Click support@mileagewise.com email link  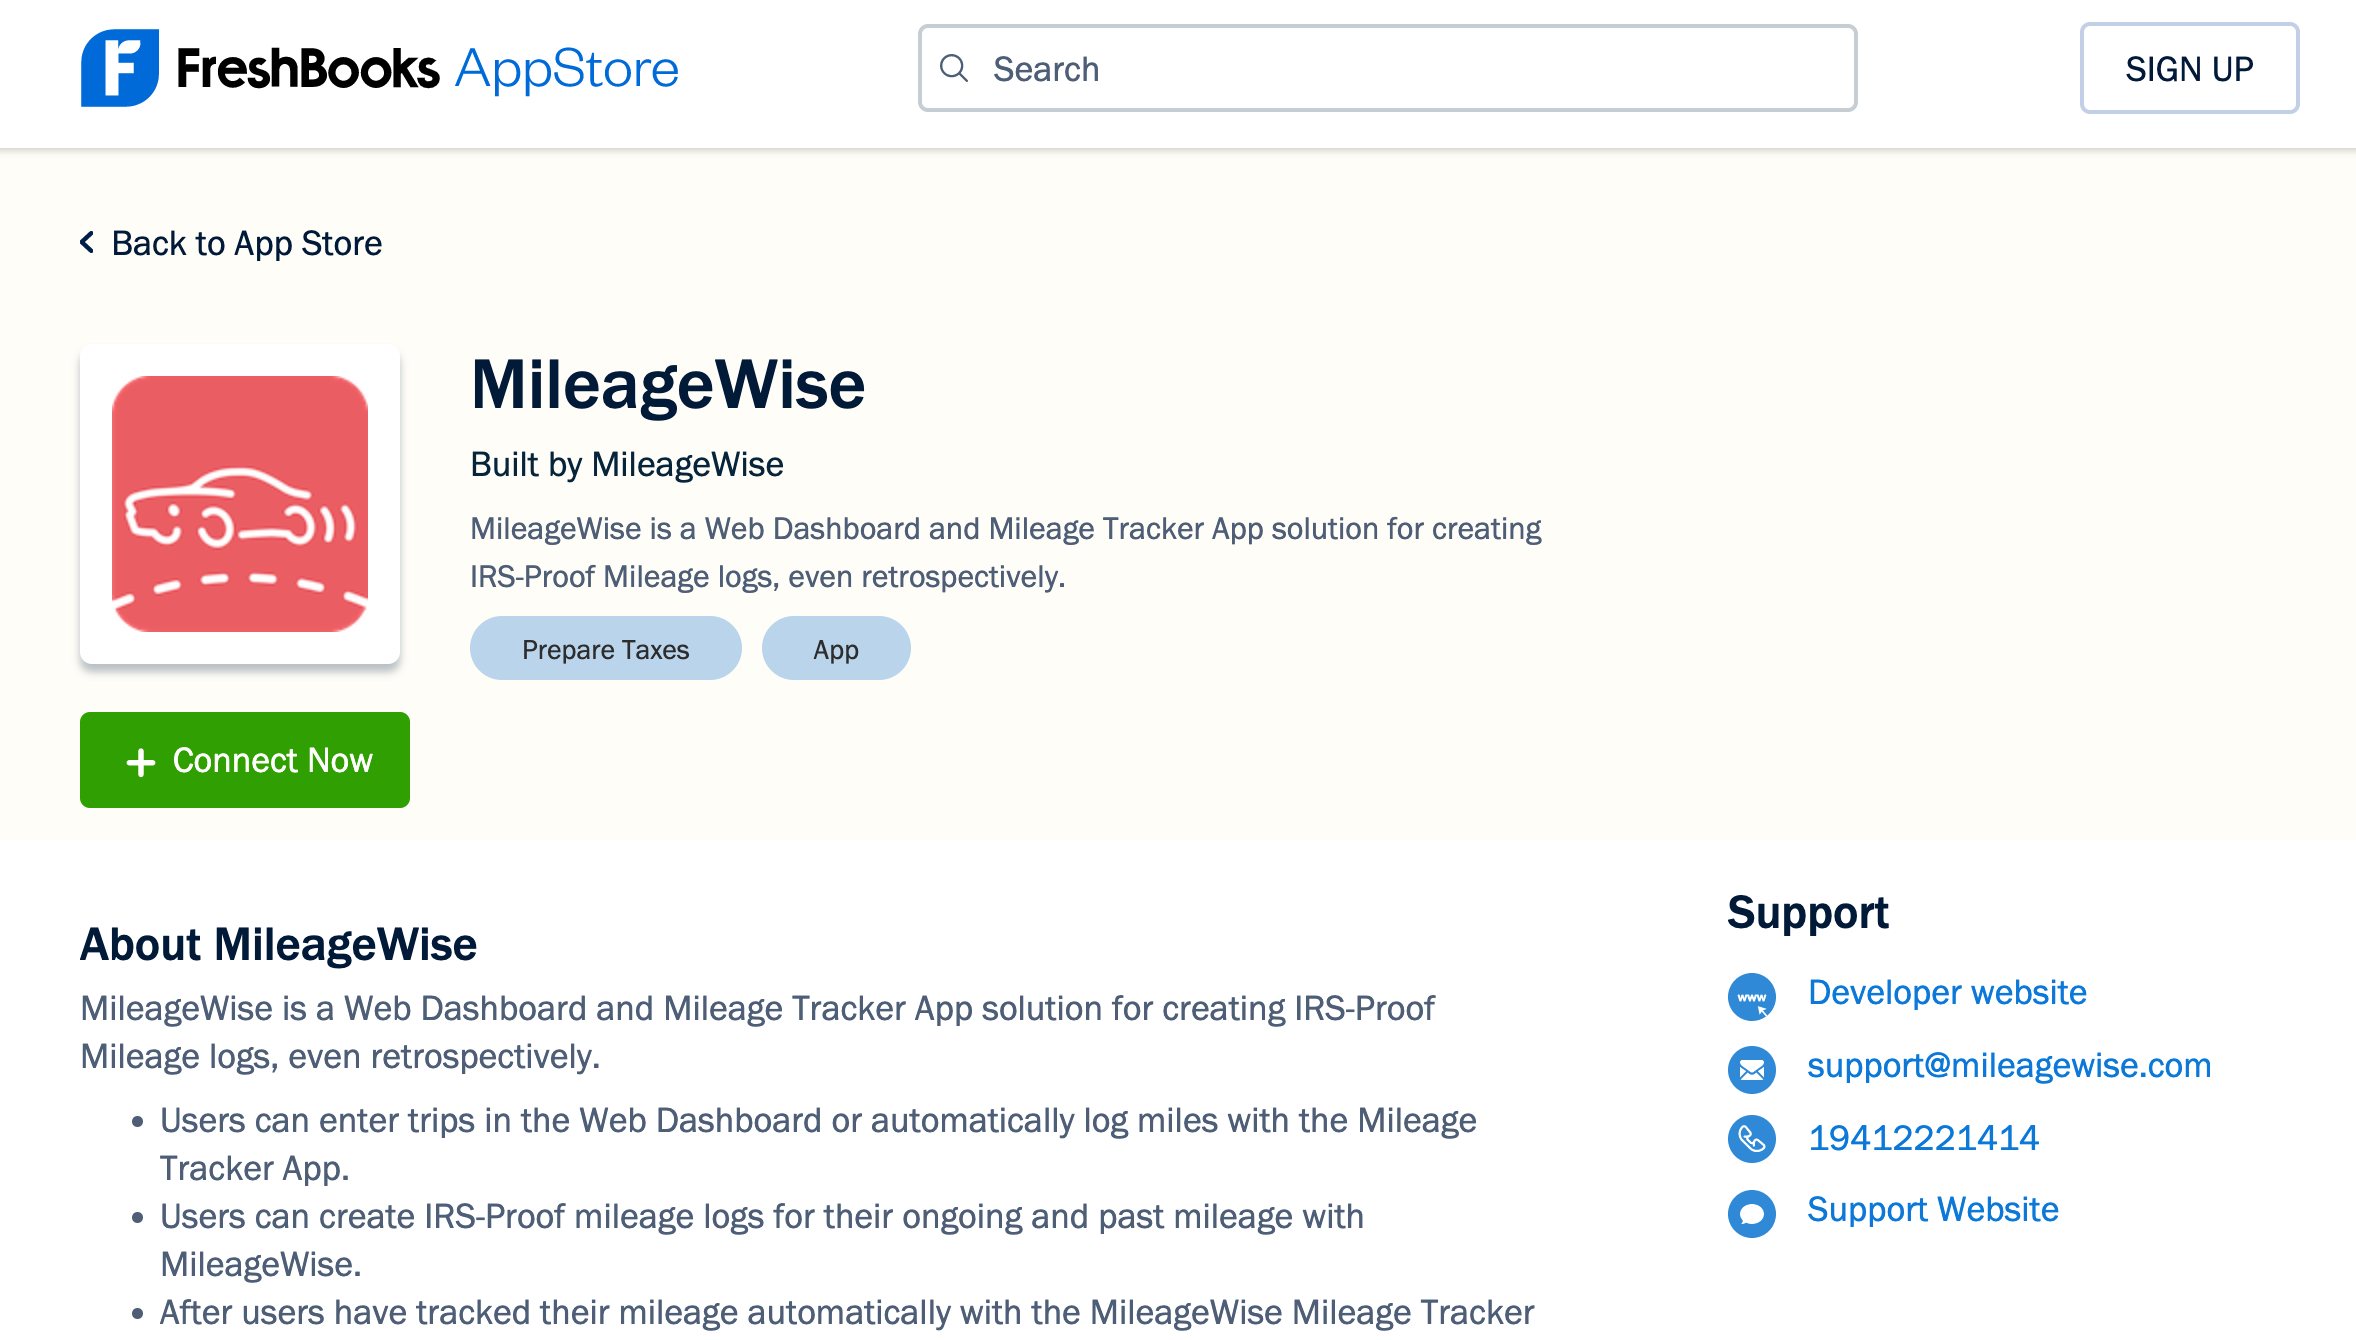[x=2009, y=1065]
